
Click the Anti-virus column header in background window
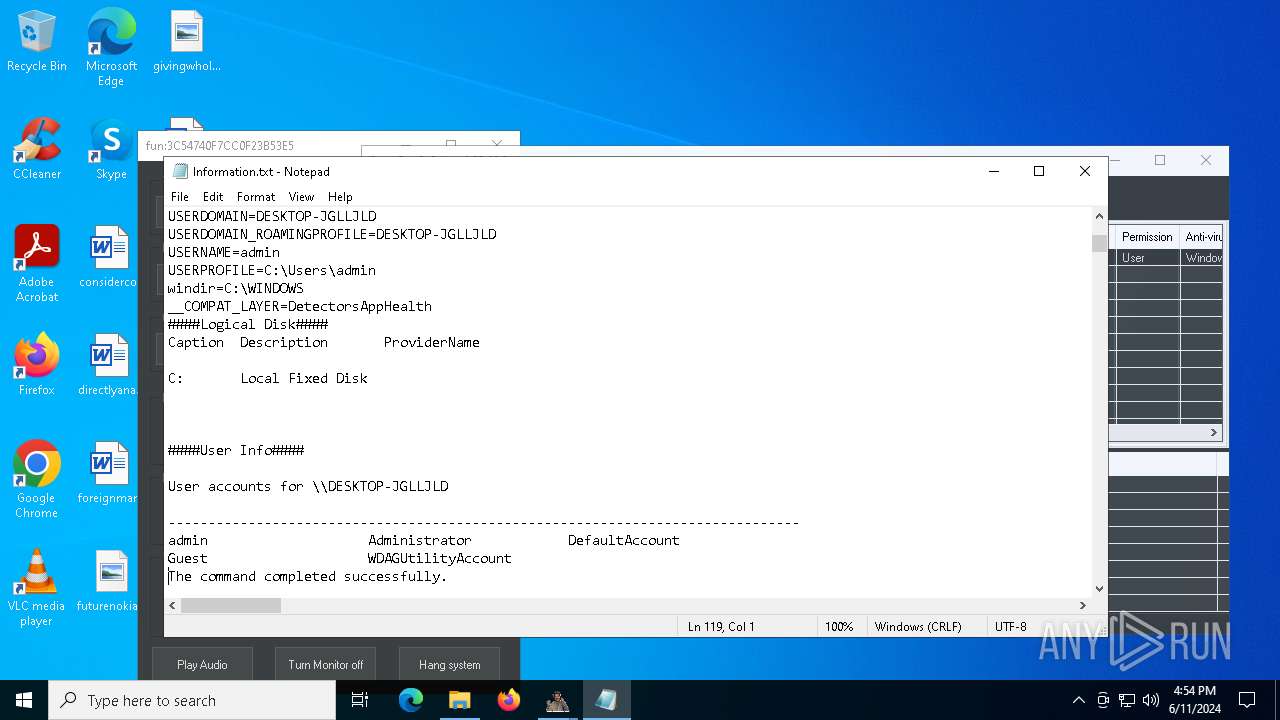point(1202,237)
